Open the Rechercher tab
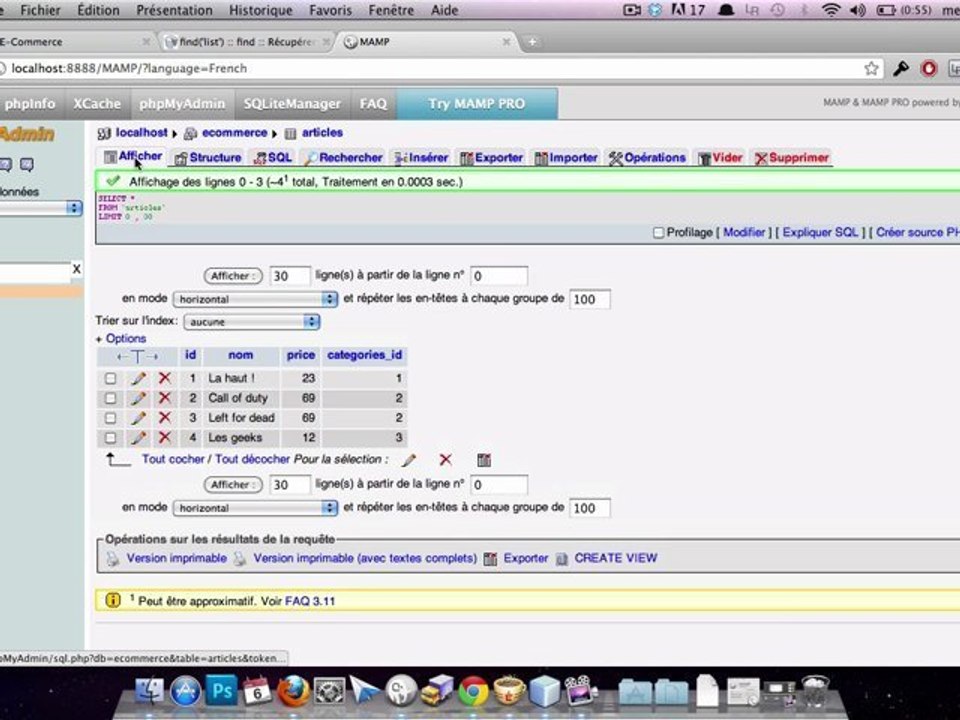The width and height of the screenshot is (960, 720). tap(343, 158)
